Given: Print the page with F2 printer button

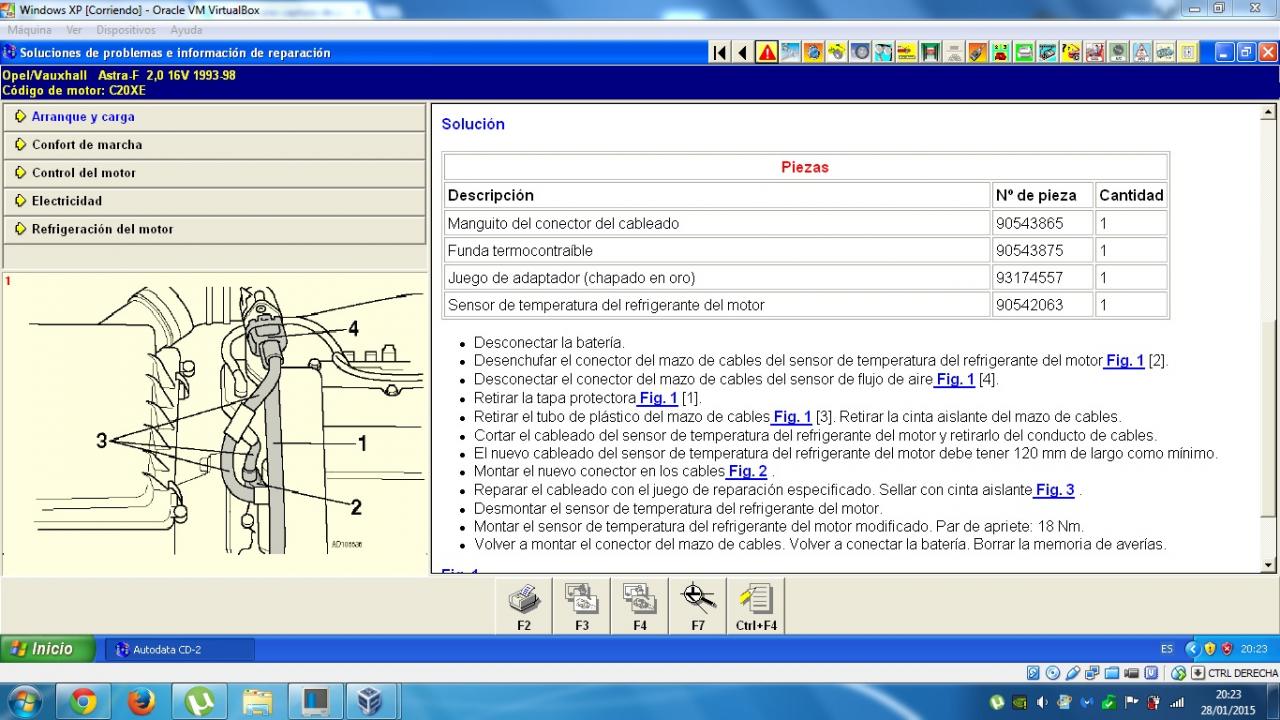Looking at the screenshot, I should (x=524, y=606).
